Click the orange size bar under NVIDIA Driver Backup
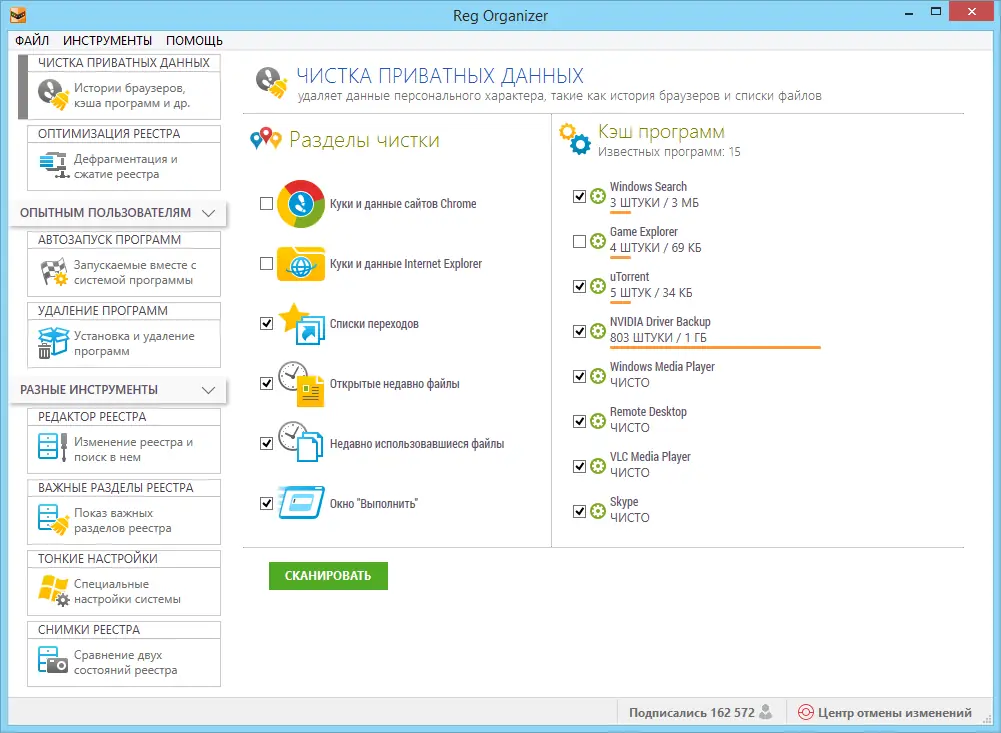This screenshot has width=1001, height=733. (x=715, y=347)
